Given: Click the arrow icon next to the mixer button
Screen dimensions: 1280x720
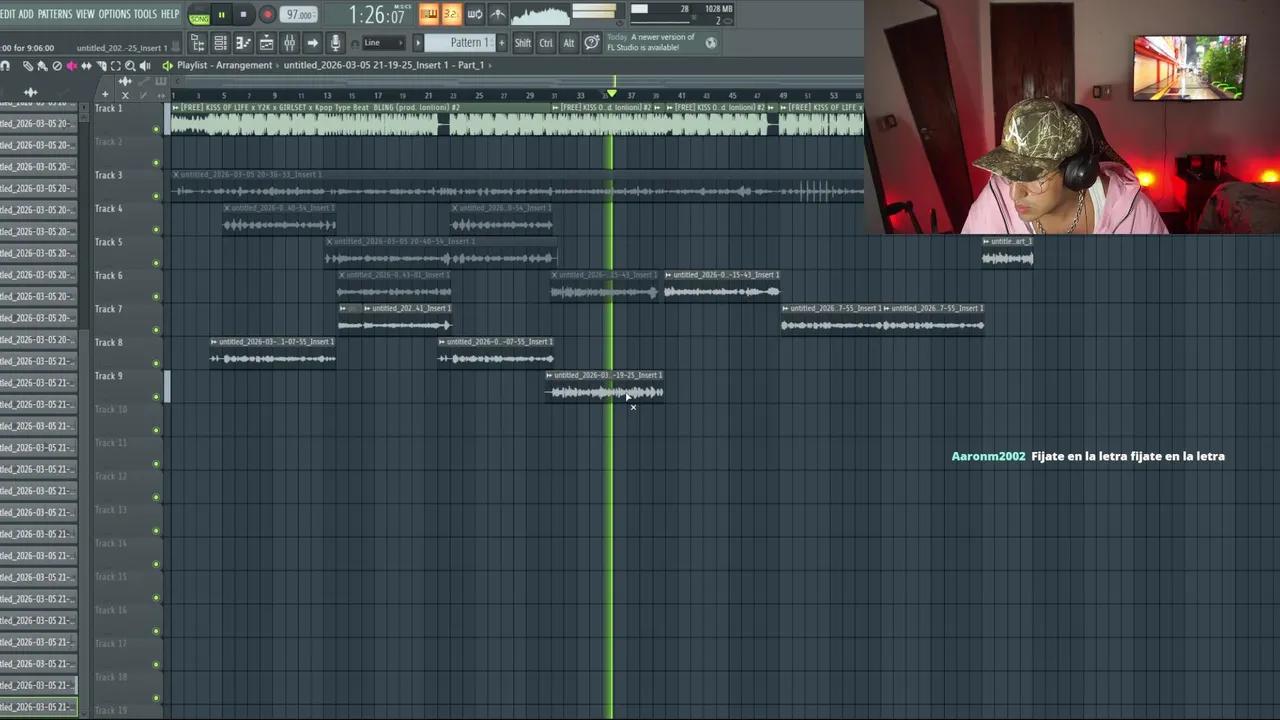Looking at the screenshot, I should click(x=312, y=43).
